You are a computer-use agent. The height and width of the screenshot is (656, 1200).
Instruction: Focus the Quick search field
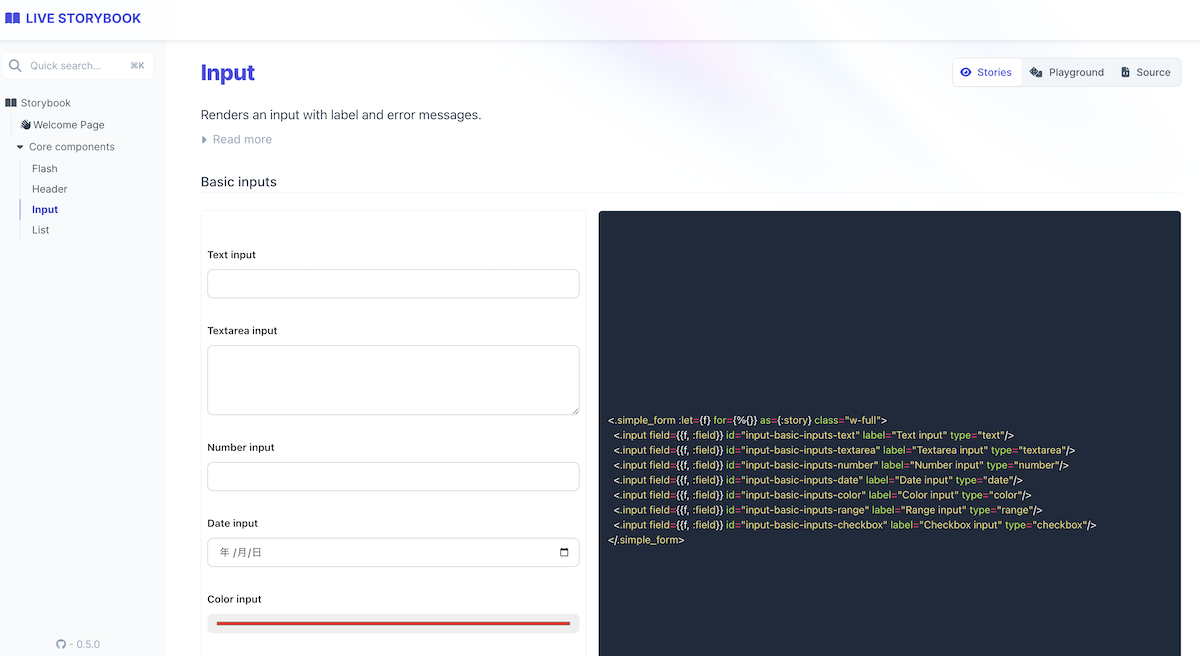coord(78,66)
